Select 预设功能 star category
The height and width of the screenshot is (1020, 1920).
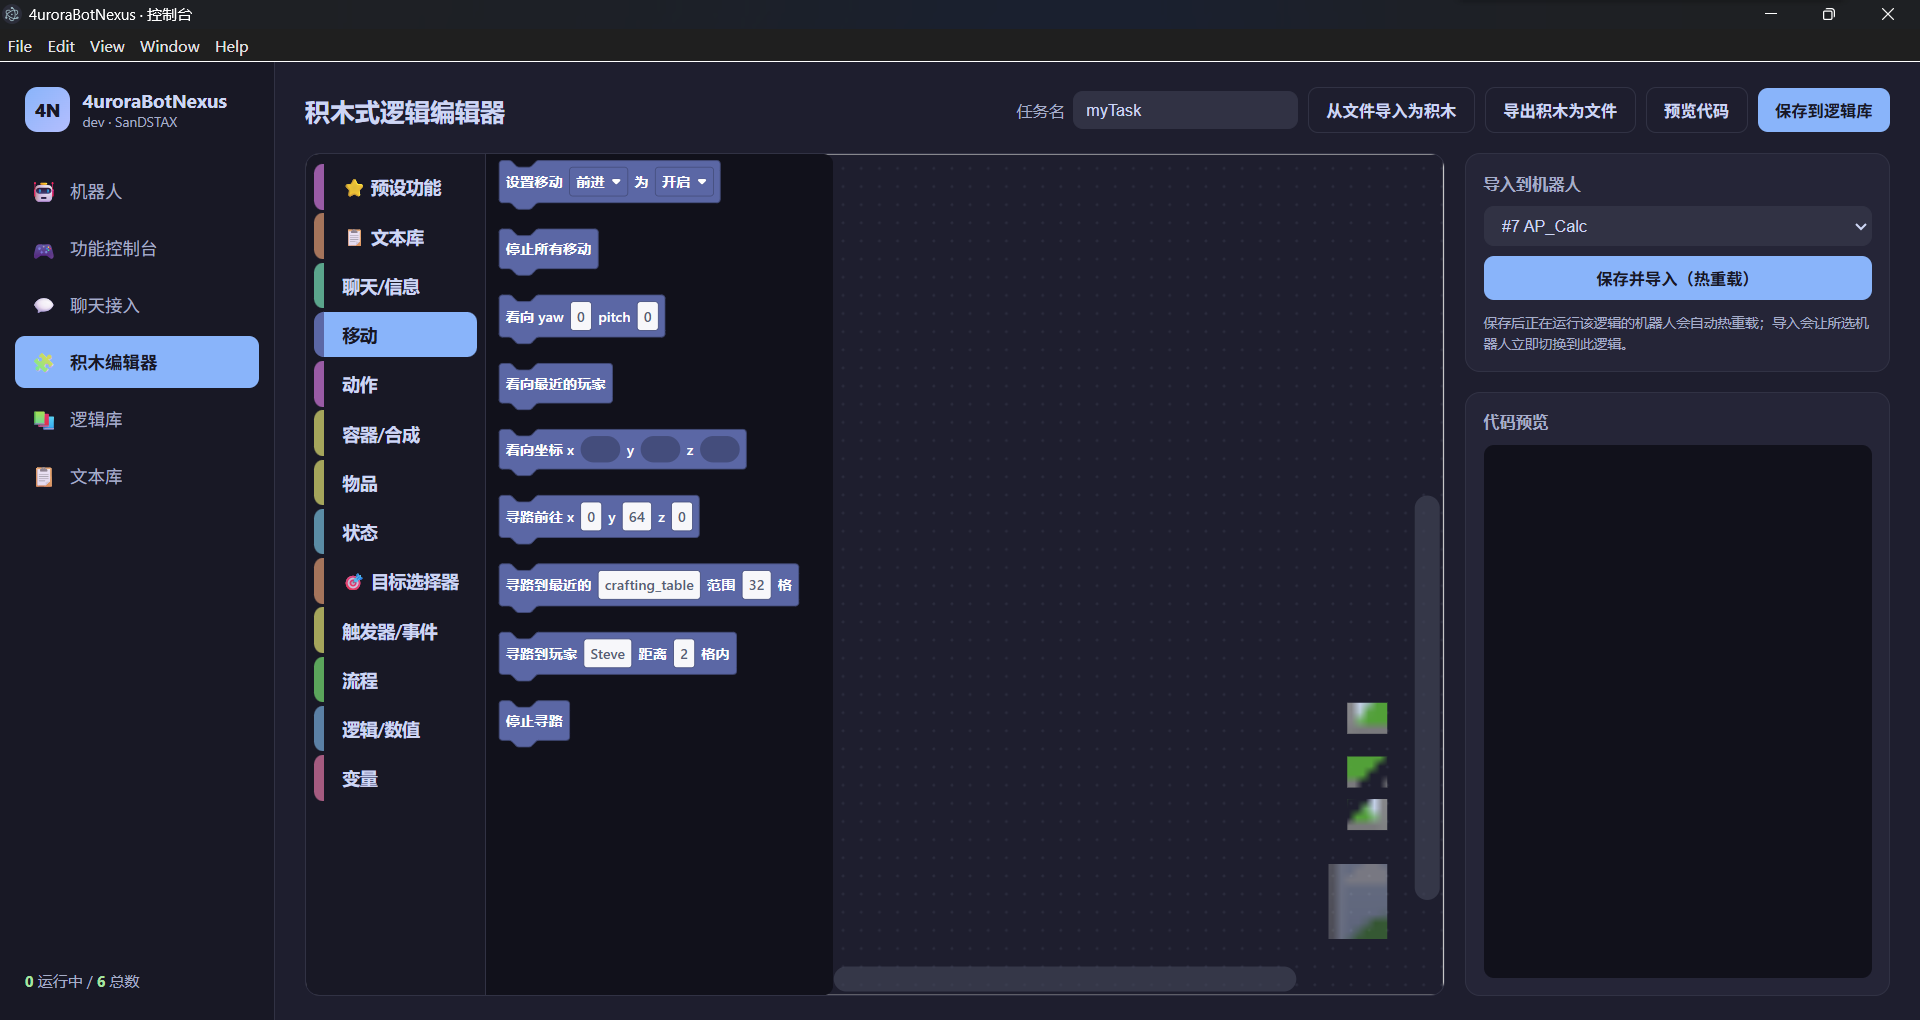coord(396,188)
